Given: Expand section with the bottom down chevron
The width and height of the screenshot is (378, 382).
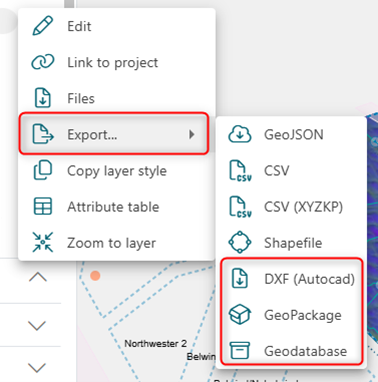Looking at the screenshot, I should point(37,368).
